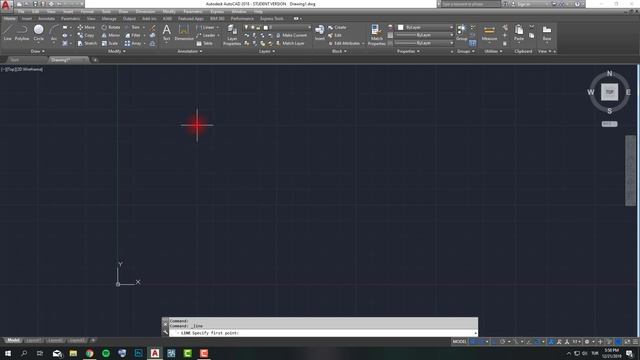Screen dimensions: 640x360
Task: Click the Scale tool
Action: click(x=110, y=43)
